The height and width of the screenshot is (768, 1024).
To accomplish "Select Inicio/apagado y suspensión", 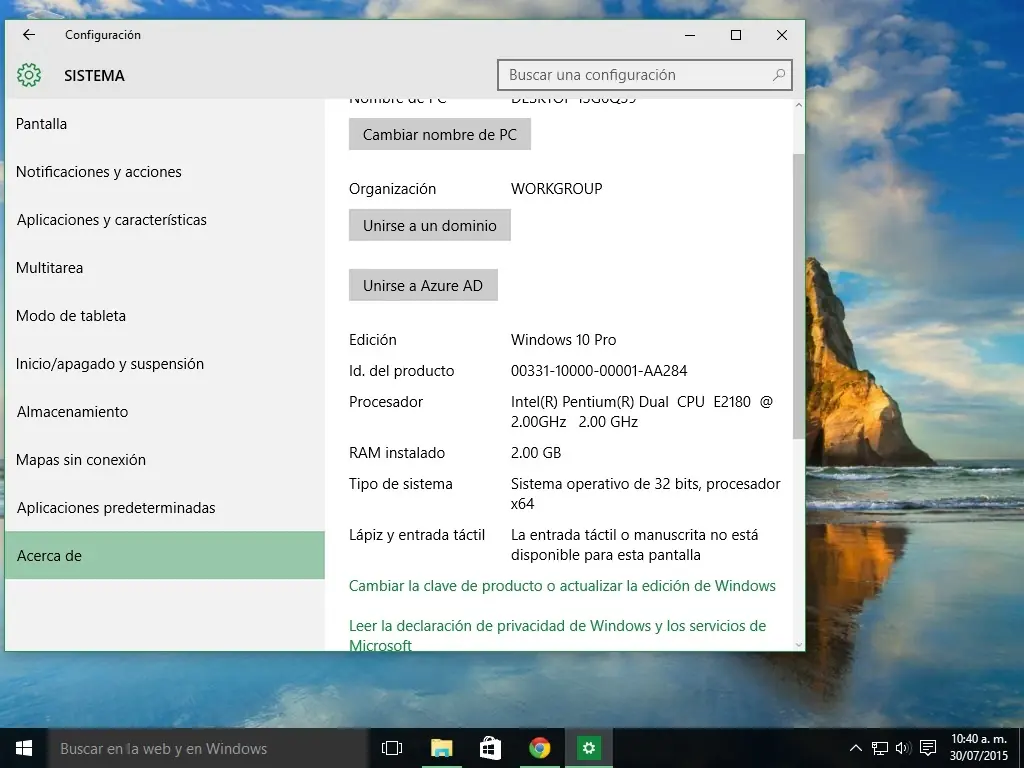I will [x=165, y=364].
